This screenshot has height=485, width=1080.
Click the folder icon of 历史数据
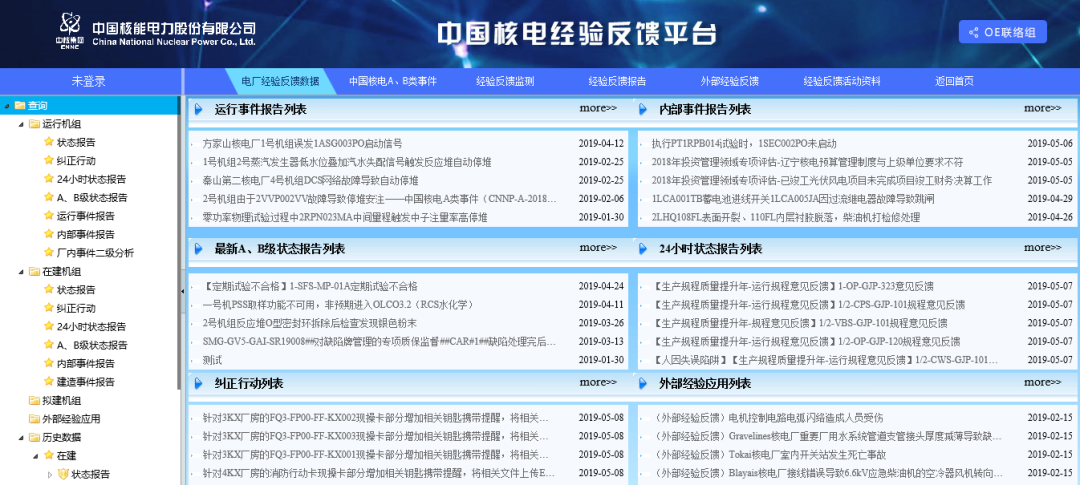click(x=34, y=437)
